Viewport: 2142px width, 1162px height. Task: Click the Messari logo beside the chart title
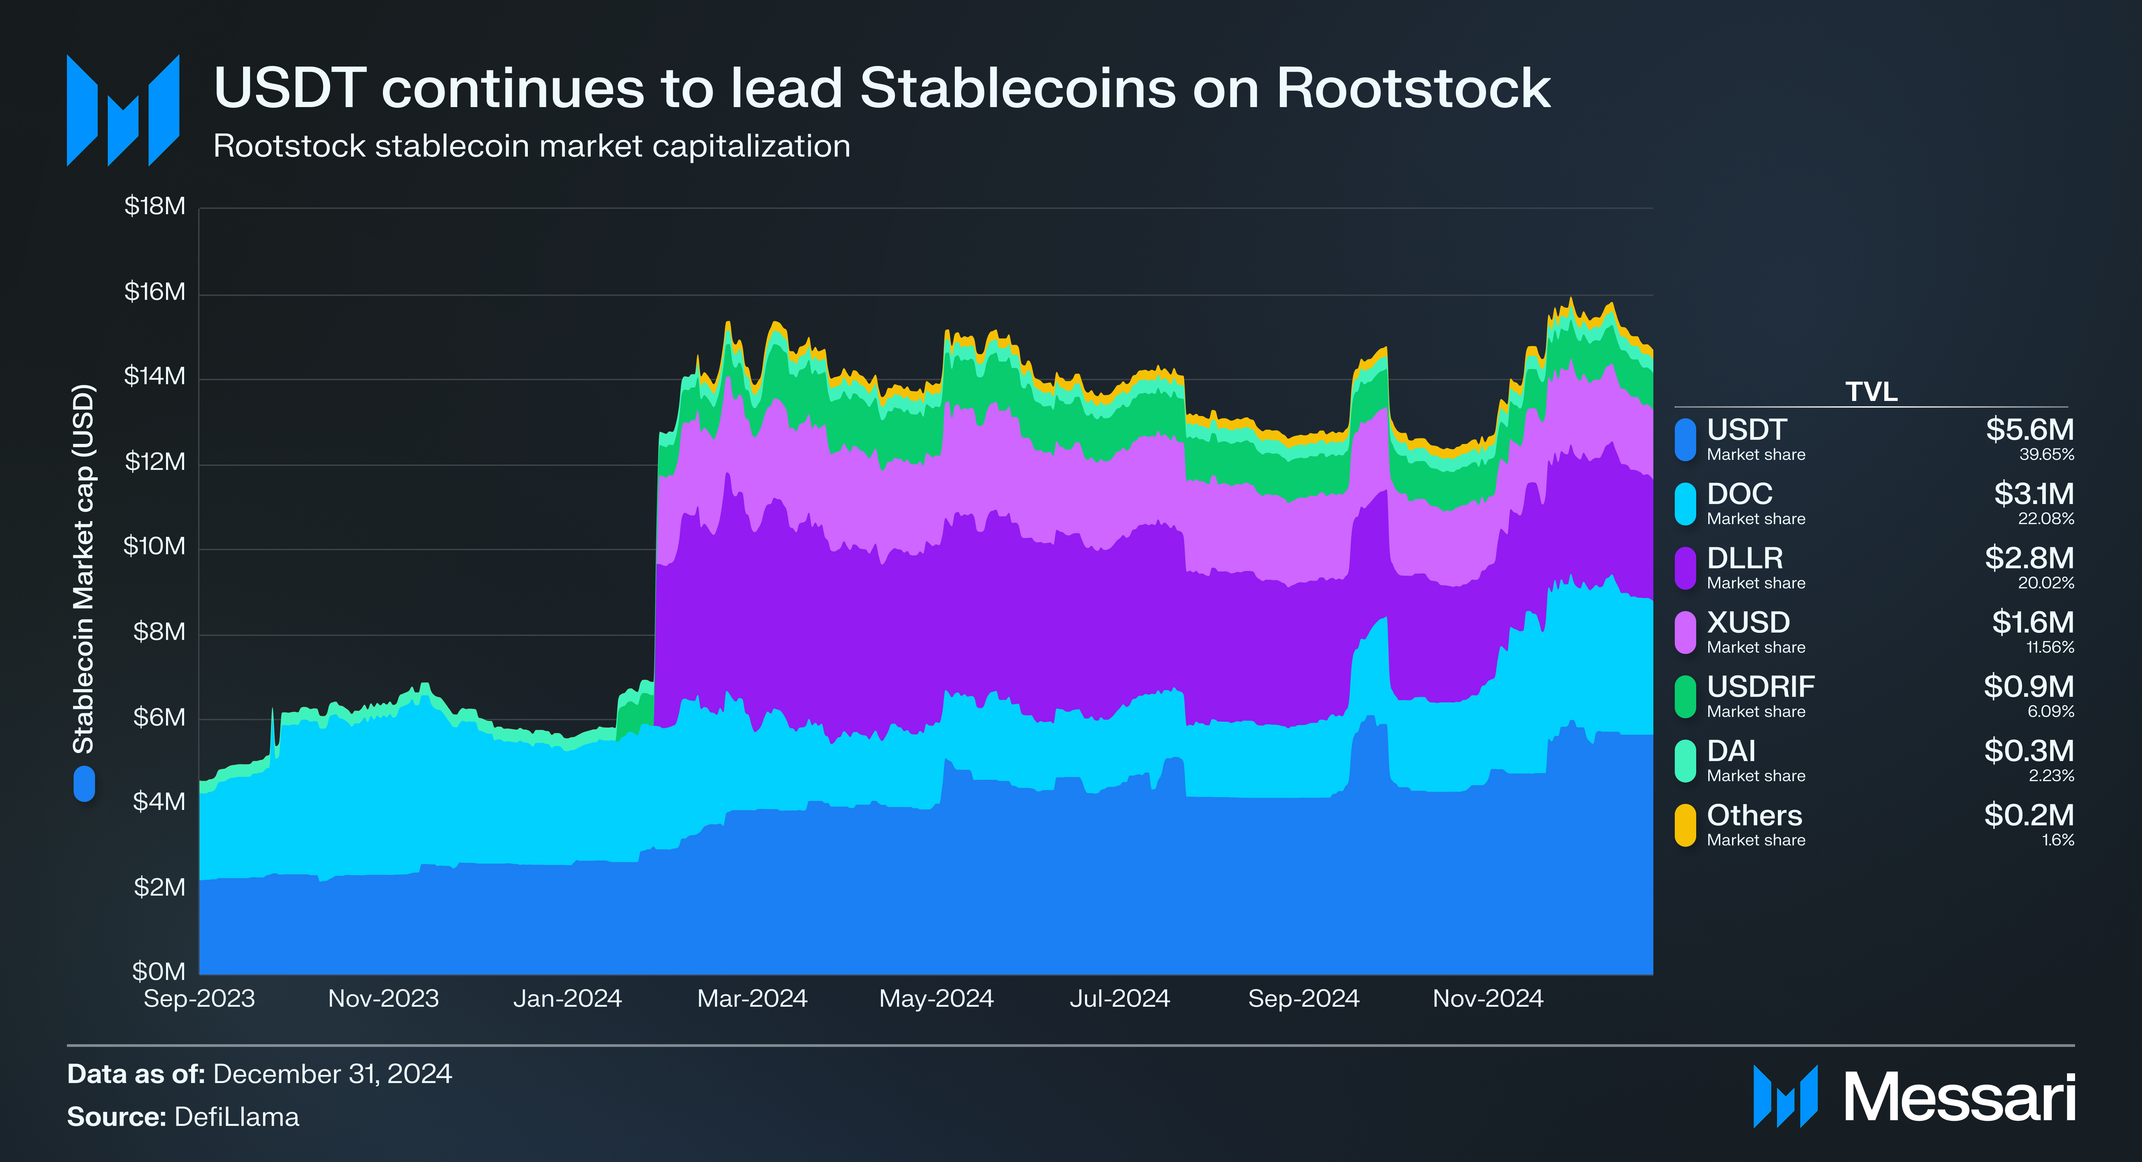[123, 110]
